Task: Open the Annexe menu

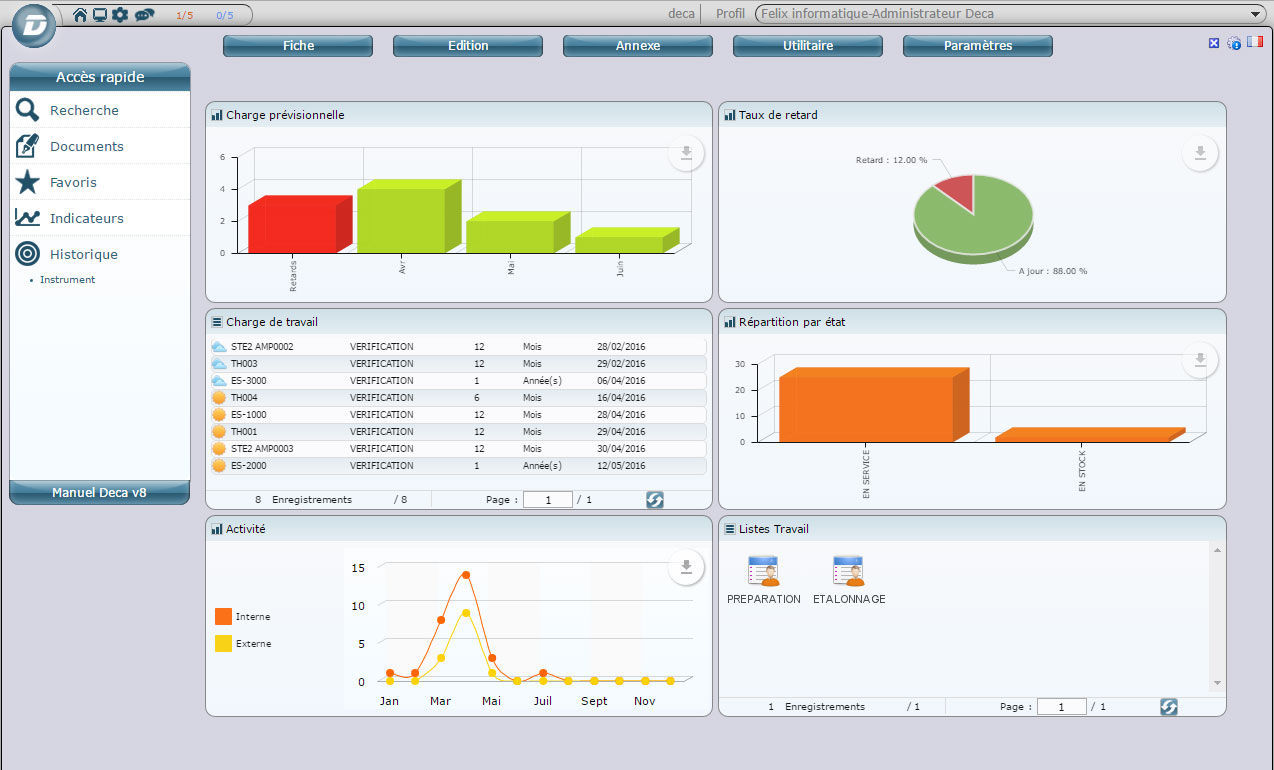Action: point(637,45)
